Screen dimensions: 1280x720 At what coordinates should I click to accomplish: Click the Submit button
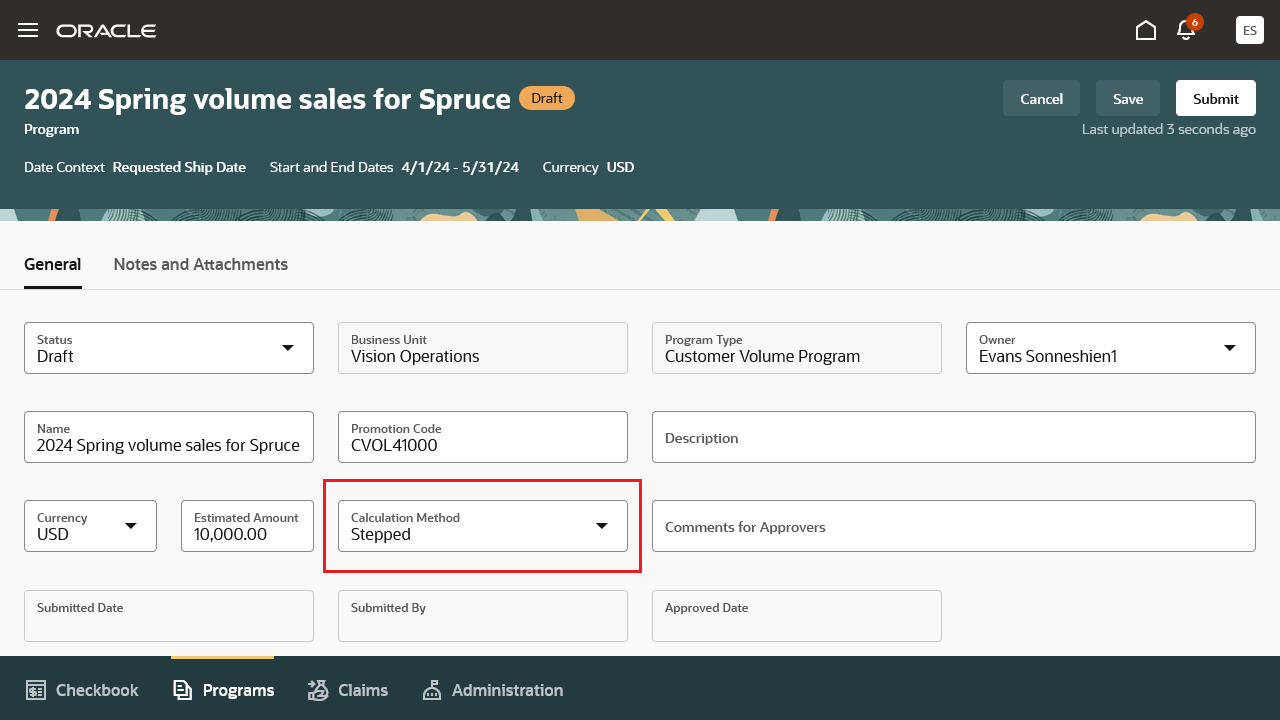pyautogui.click(x=1215, y=99)
